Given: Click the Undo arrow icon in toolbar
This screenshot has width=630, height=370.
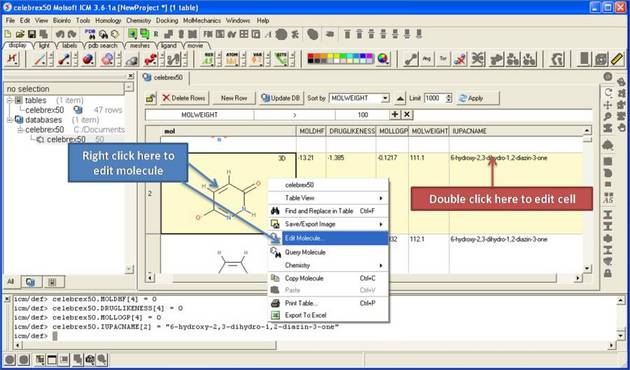Looking at the screenshot, I should point(60,34).
